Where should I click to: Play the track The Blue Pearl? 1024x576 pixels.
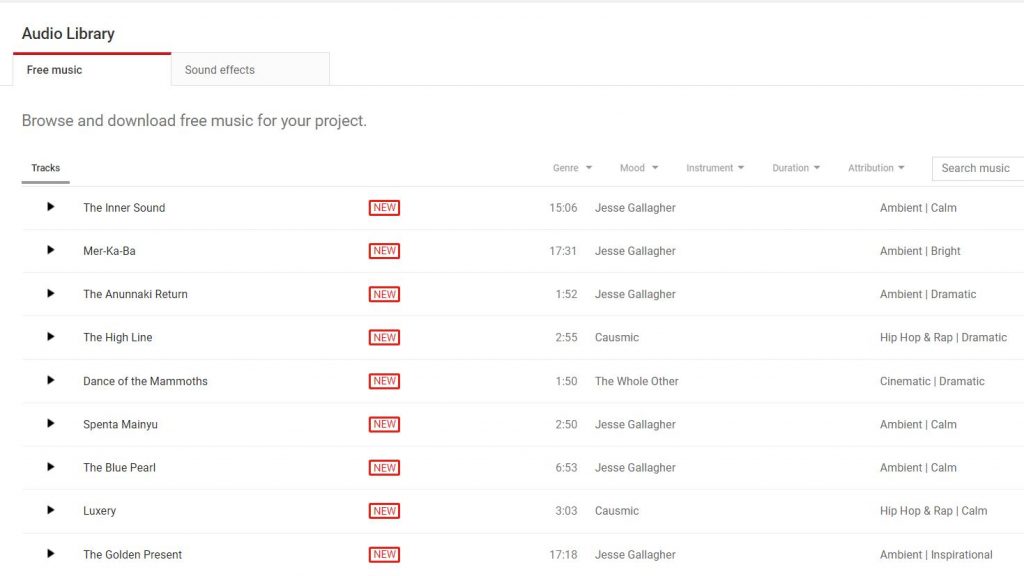(x=50, y=467)
